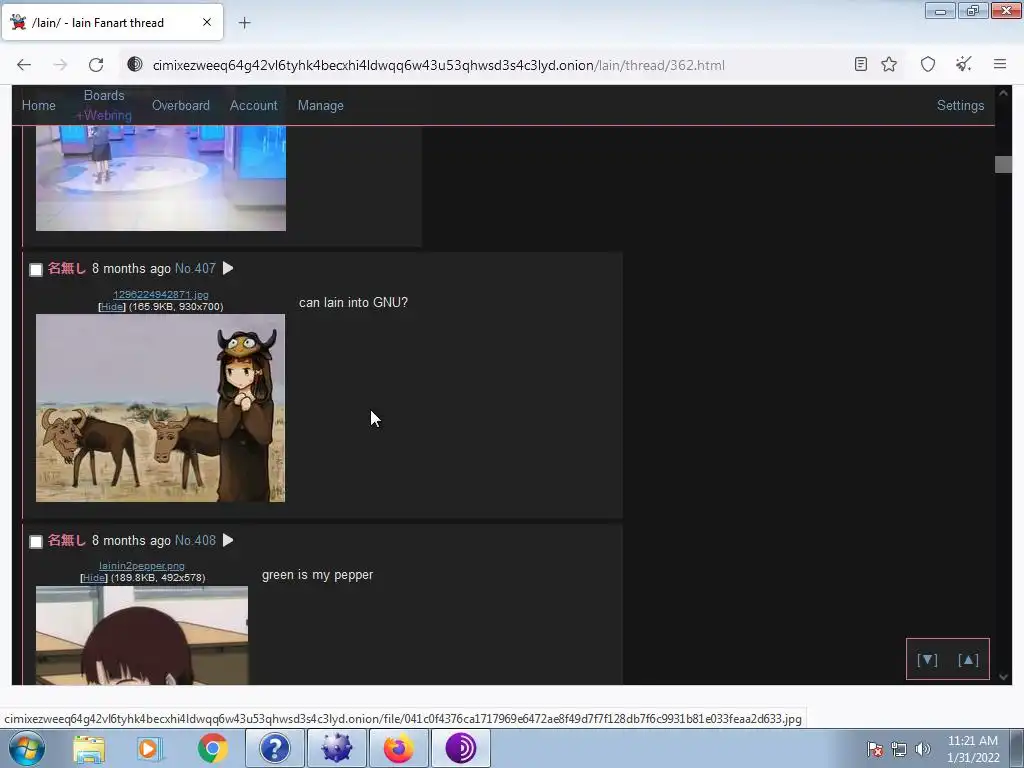Toggle reader view in address bar
The width and height of the screenshot is (1024, 768).
coord(861,64)
